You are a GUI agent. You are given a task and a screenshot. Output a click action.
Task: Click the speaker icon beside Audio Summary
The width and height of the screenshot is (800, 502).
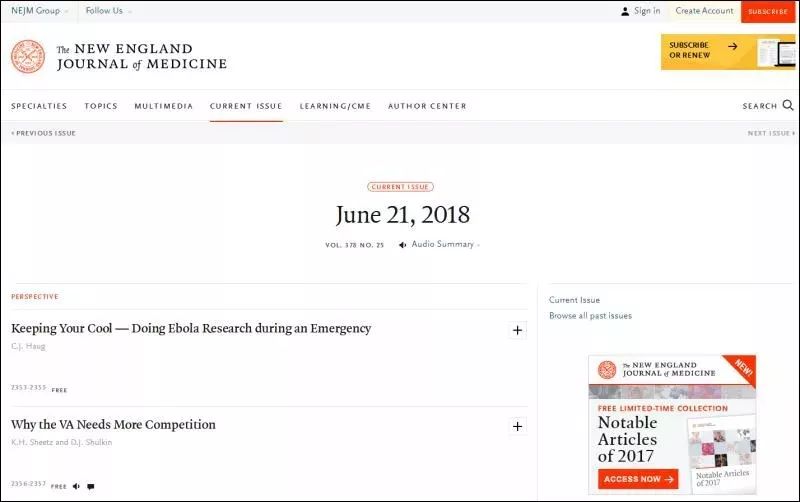[403, 245]
